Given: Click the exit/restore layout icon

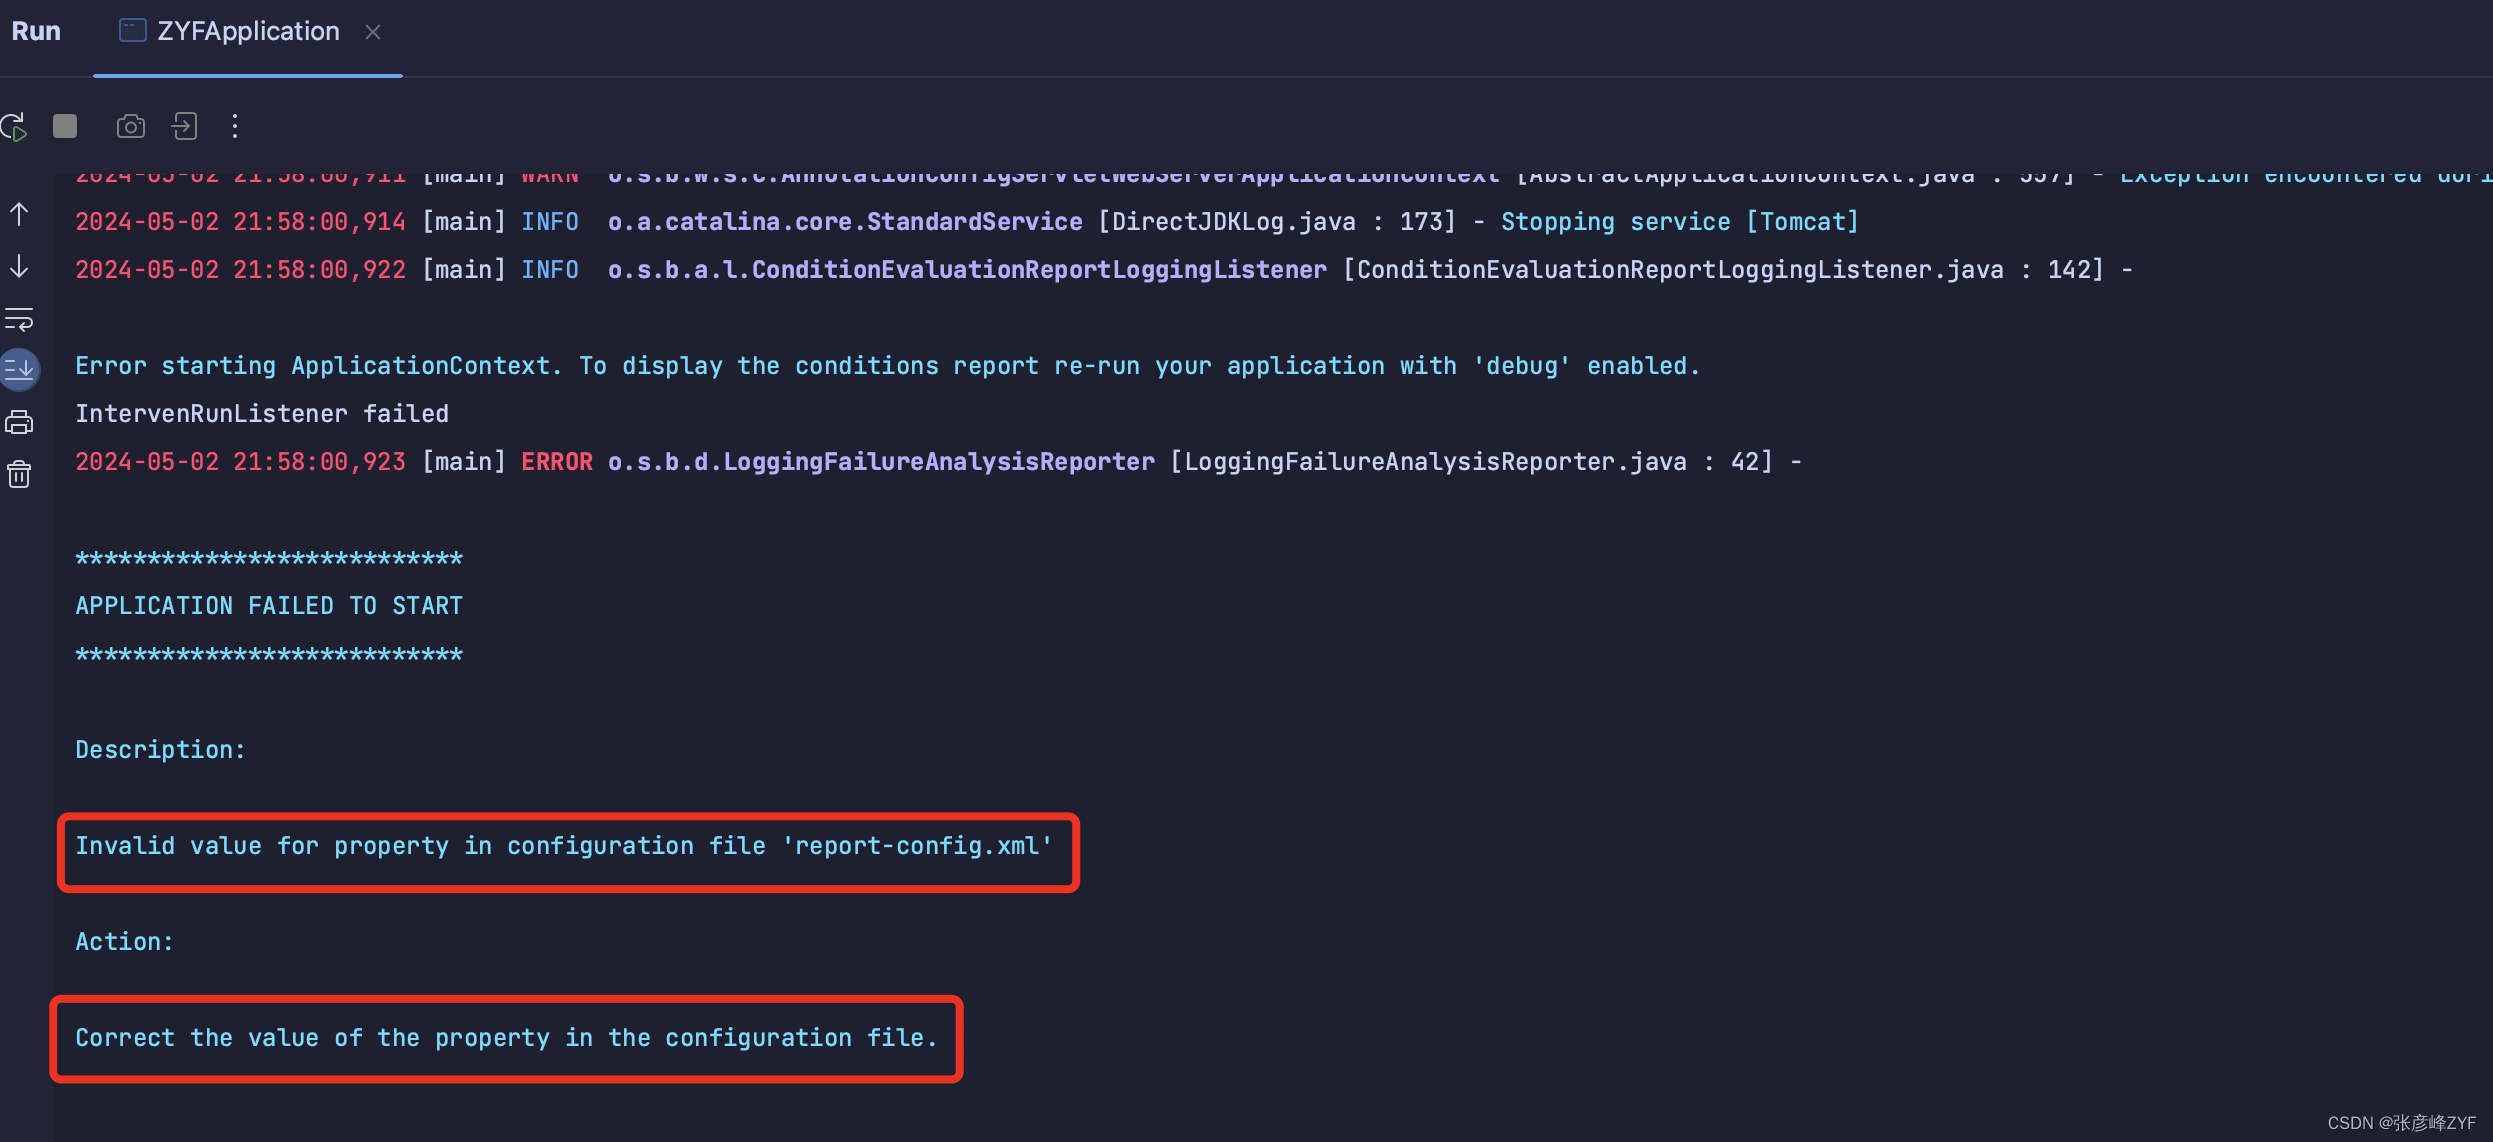Looking at the screenshot, I should (184, 126).
